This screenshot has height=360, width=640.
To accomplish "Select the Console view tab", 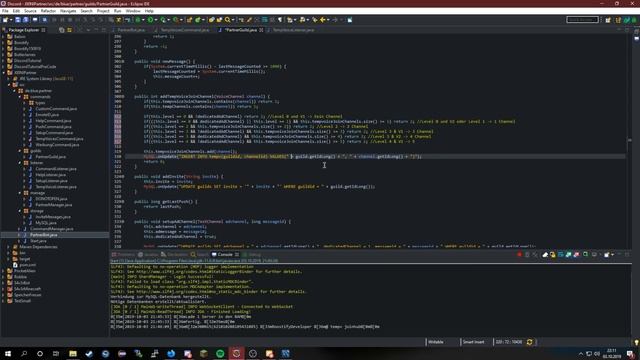I will [224, 254].
